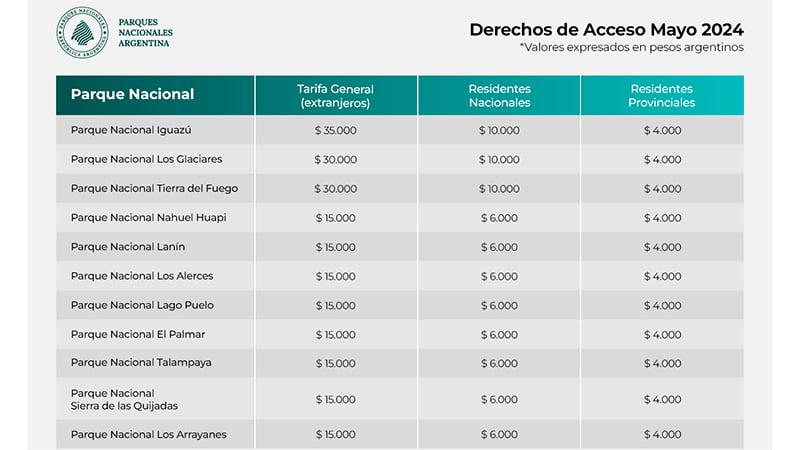Select the Residentes Nacionales column header
800x450 pixels.
[499, 95]
